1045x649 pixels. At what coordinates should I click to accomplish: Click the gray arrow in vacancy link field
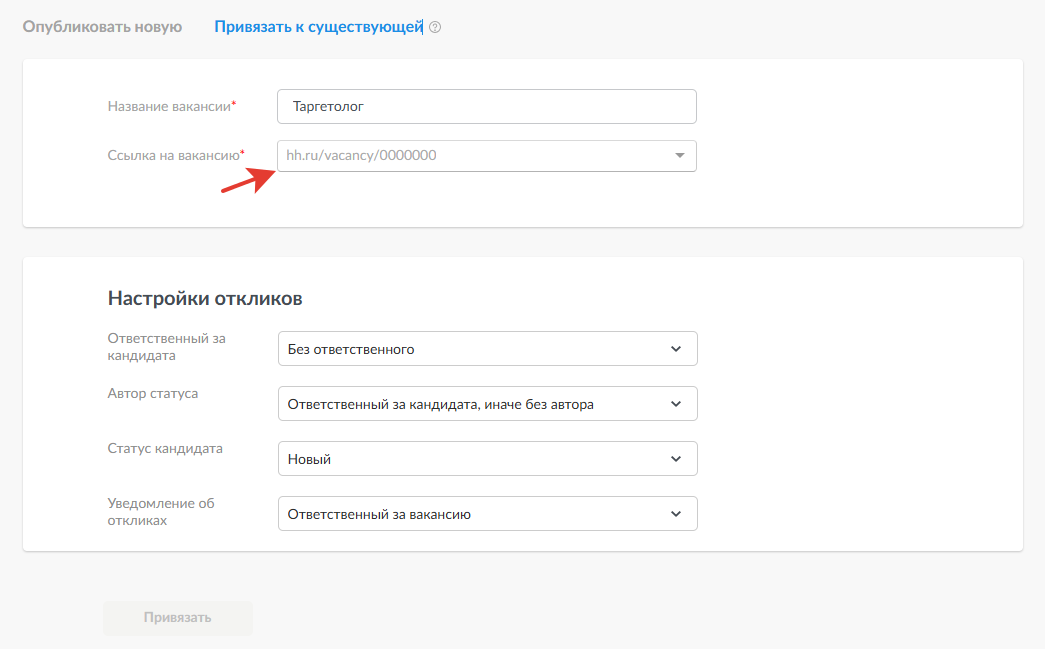pos(680,156)
